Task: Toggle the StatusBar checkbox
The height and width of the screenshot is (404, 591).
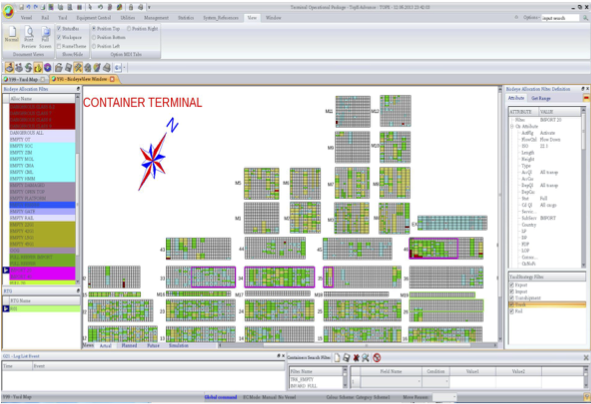Action: (x=59, y=28)
